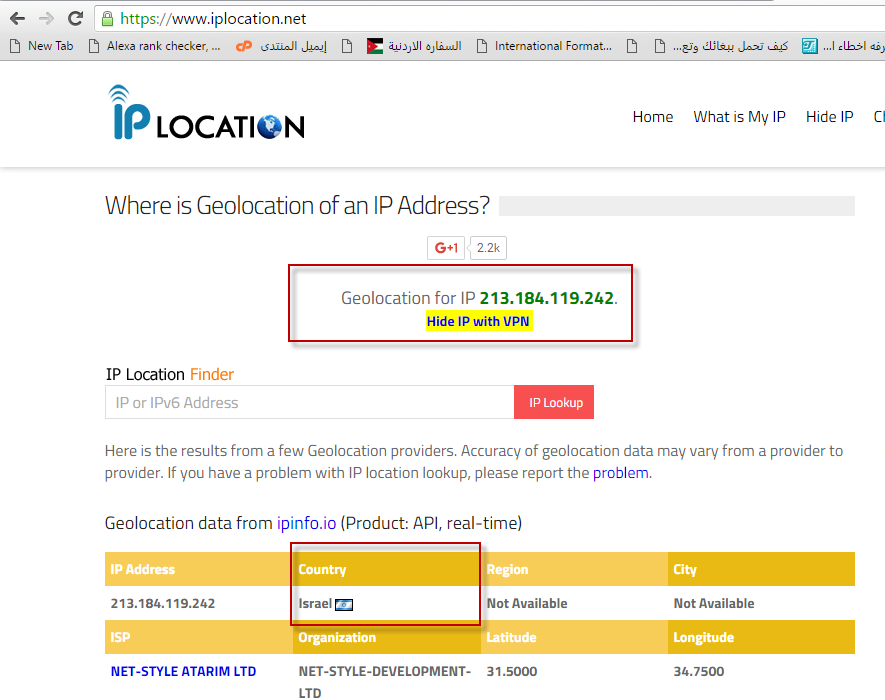Open the International Format bookmark

(x=544, y=46)
